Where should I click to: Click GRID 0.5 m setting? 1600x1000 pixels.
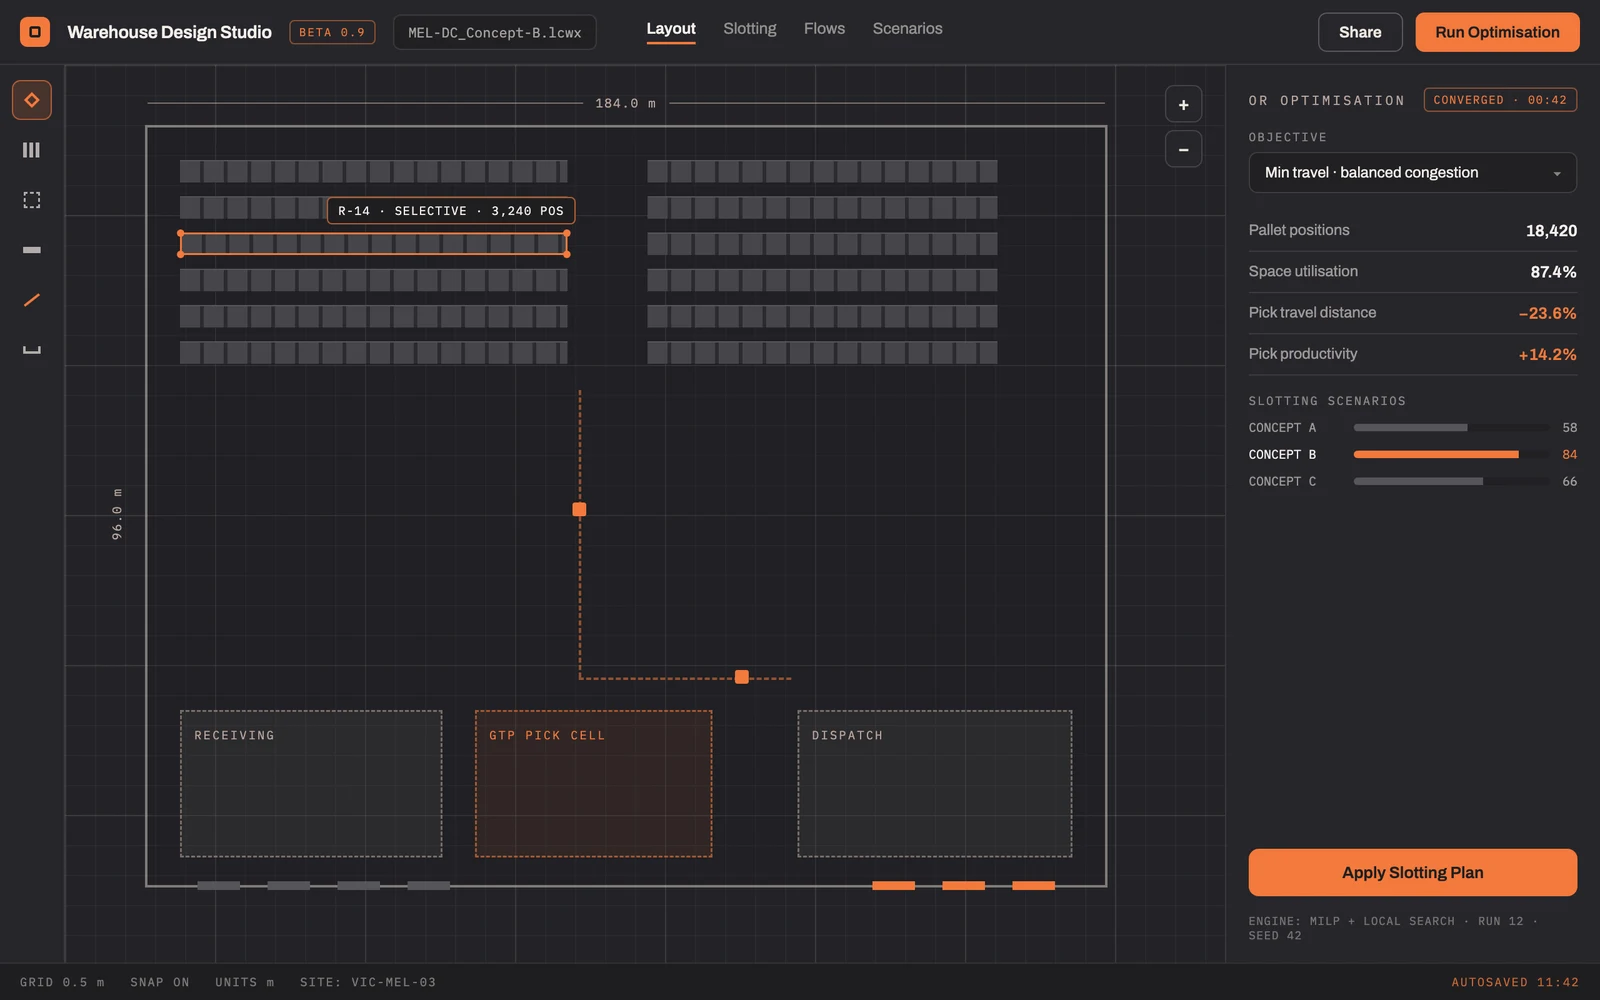pos(62,982)
